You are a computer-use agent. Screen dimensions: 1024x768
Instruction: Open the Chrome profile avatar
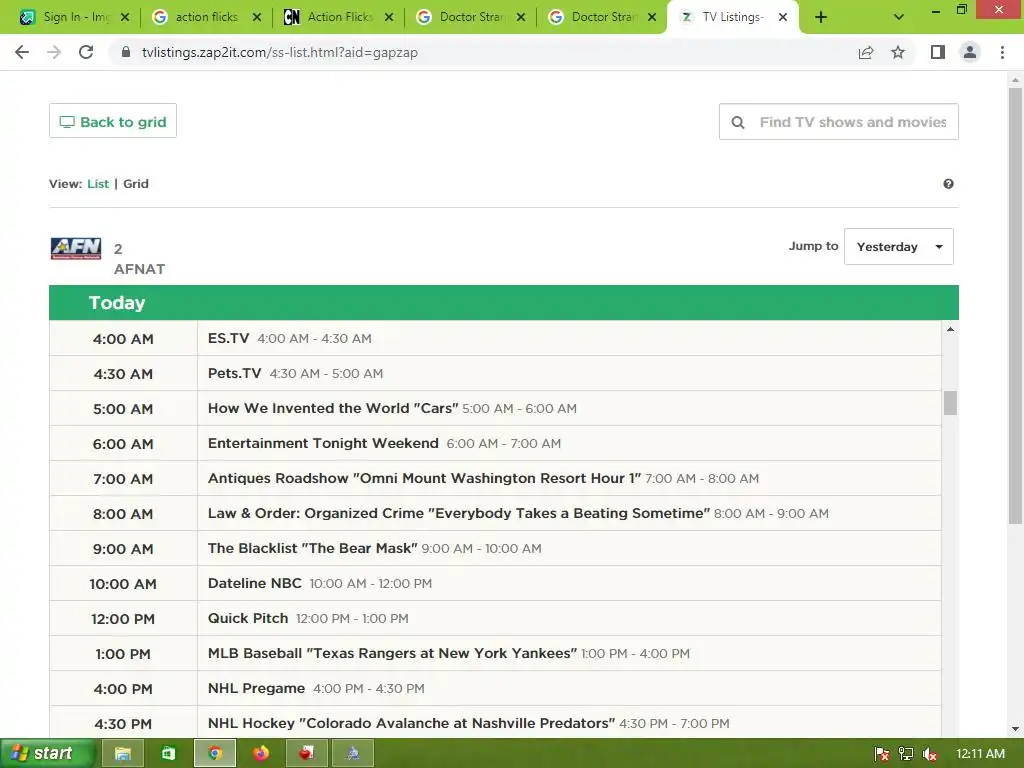point(970,52)
